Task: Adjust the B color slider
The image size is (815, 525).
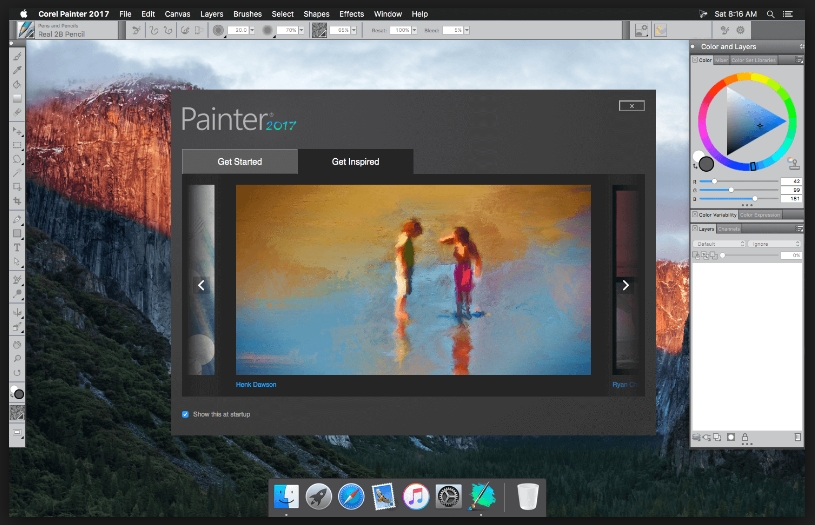Action: pos(739,199)
